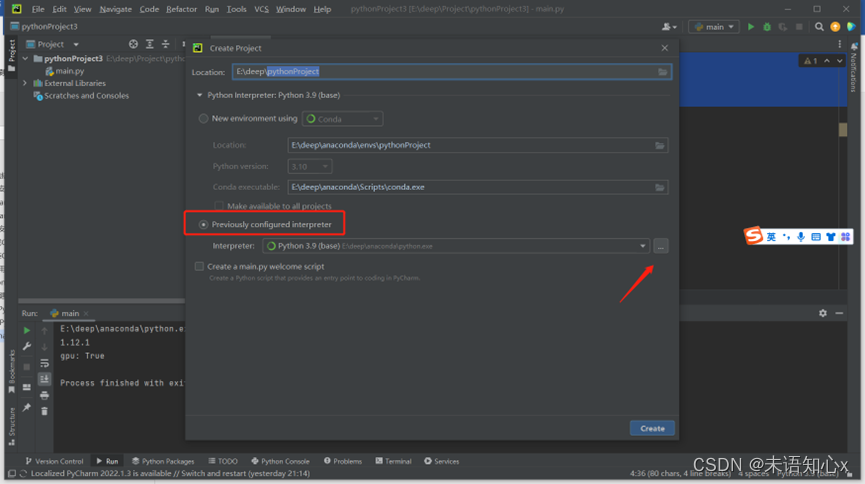Browse for the conda environment location folder
Viewport: 865px width, 484px height.
pos(660,145)
